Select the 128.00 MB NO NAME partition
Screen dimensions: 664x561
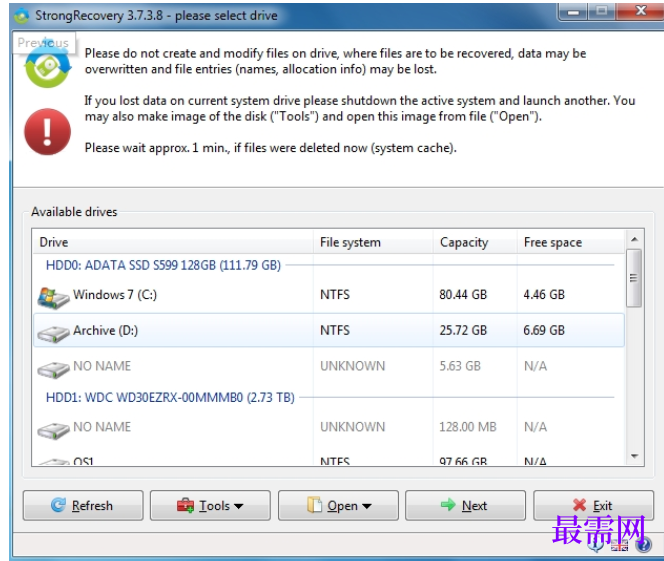click(329, 427)
